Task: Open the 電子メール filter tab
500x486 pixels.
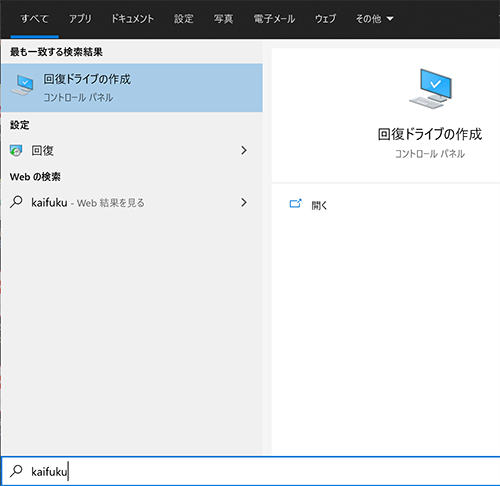Action: [274, 19]
